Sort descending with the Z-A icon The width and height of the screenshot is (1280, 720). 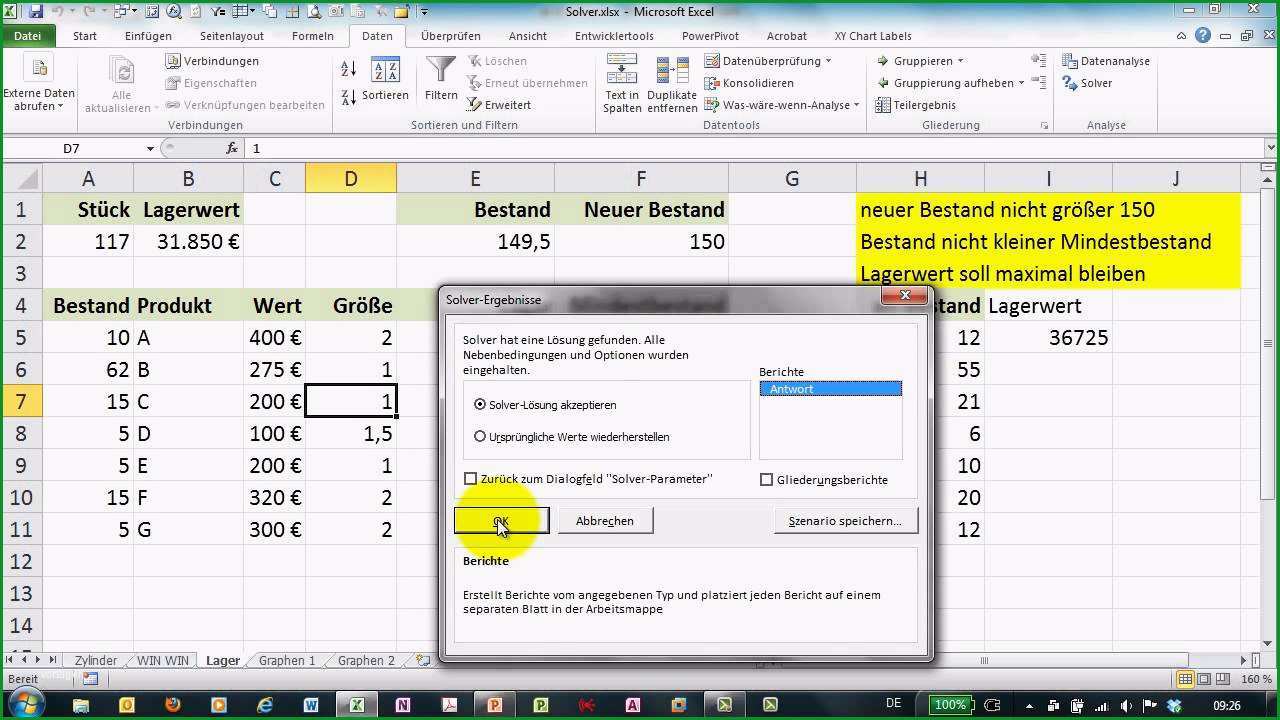pyautogui.click(x=349, y=97)
